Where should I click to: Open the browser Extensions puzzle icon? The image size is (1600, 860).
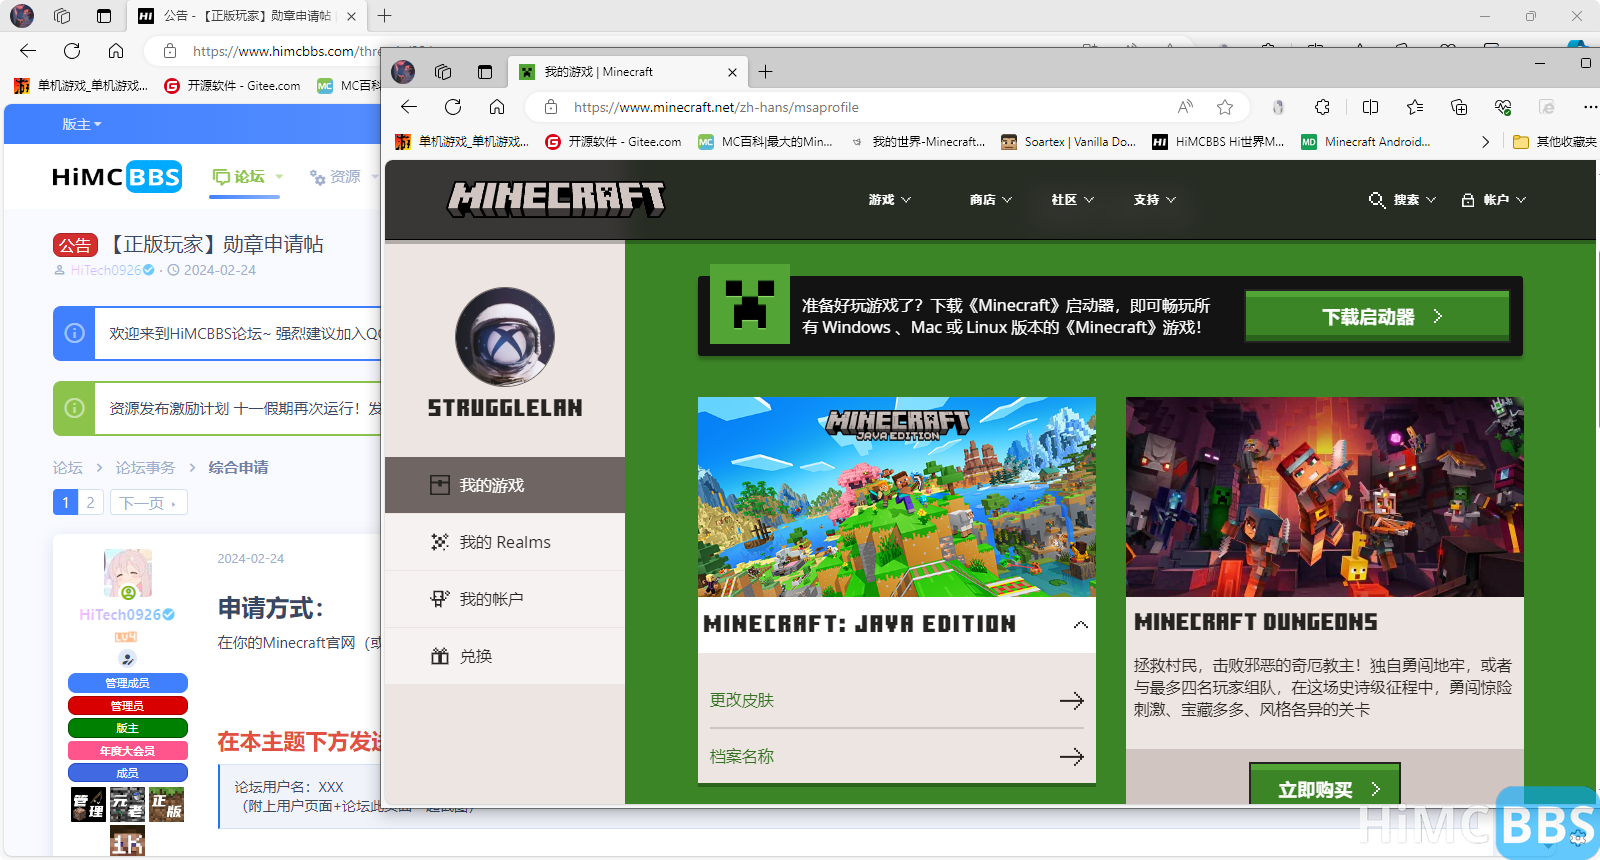tap(1322, 107)
